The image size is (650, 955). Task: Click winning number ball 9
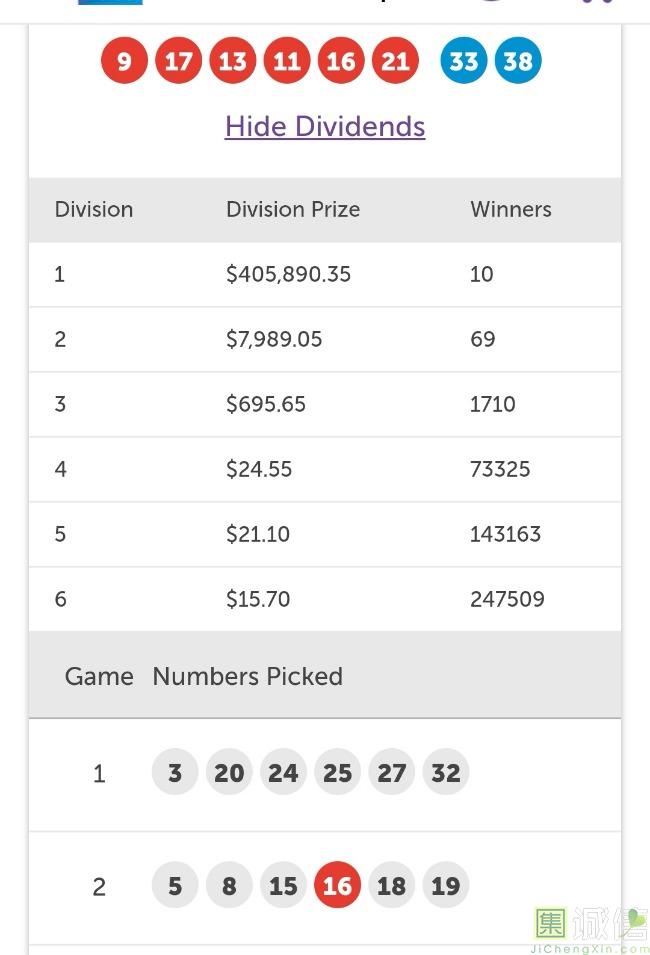click(124, 62)
